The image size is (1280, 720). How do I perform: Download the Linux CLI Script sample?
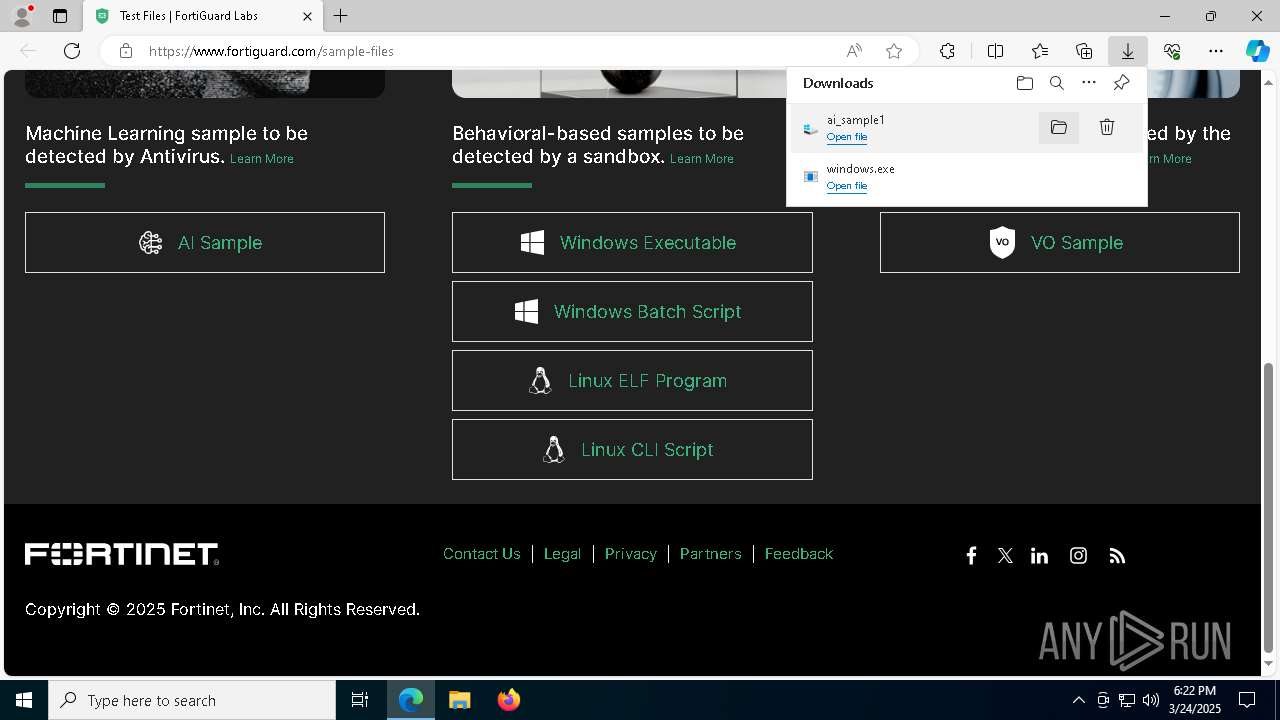click(x=632, y=449)
